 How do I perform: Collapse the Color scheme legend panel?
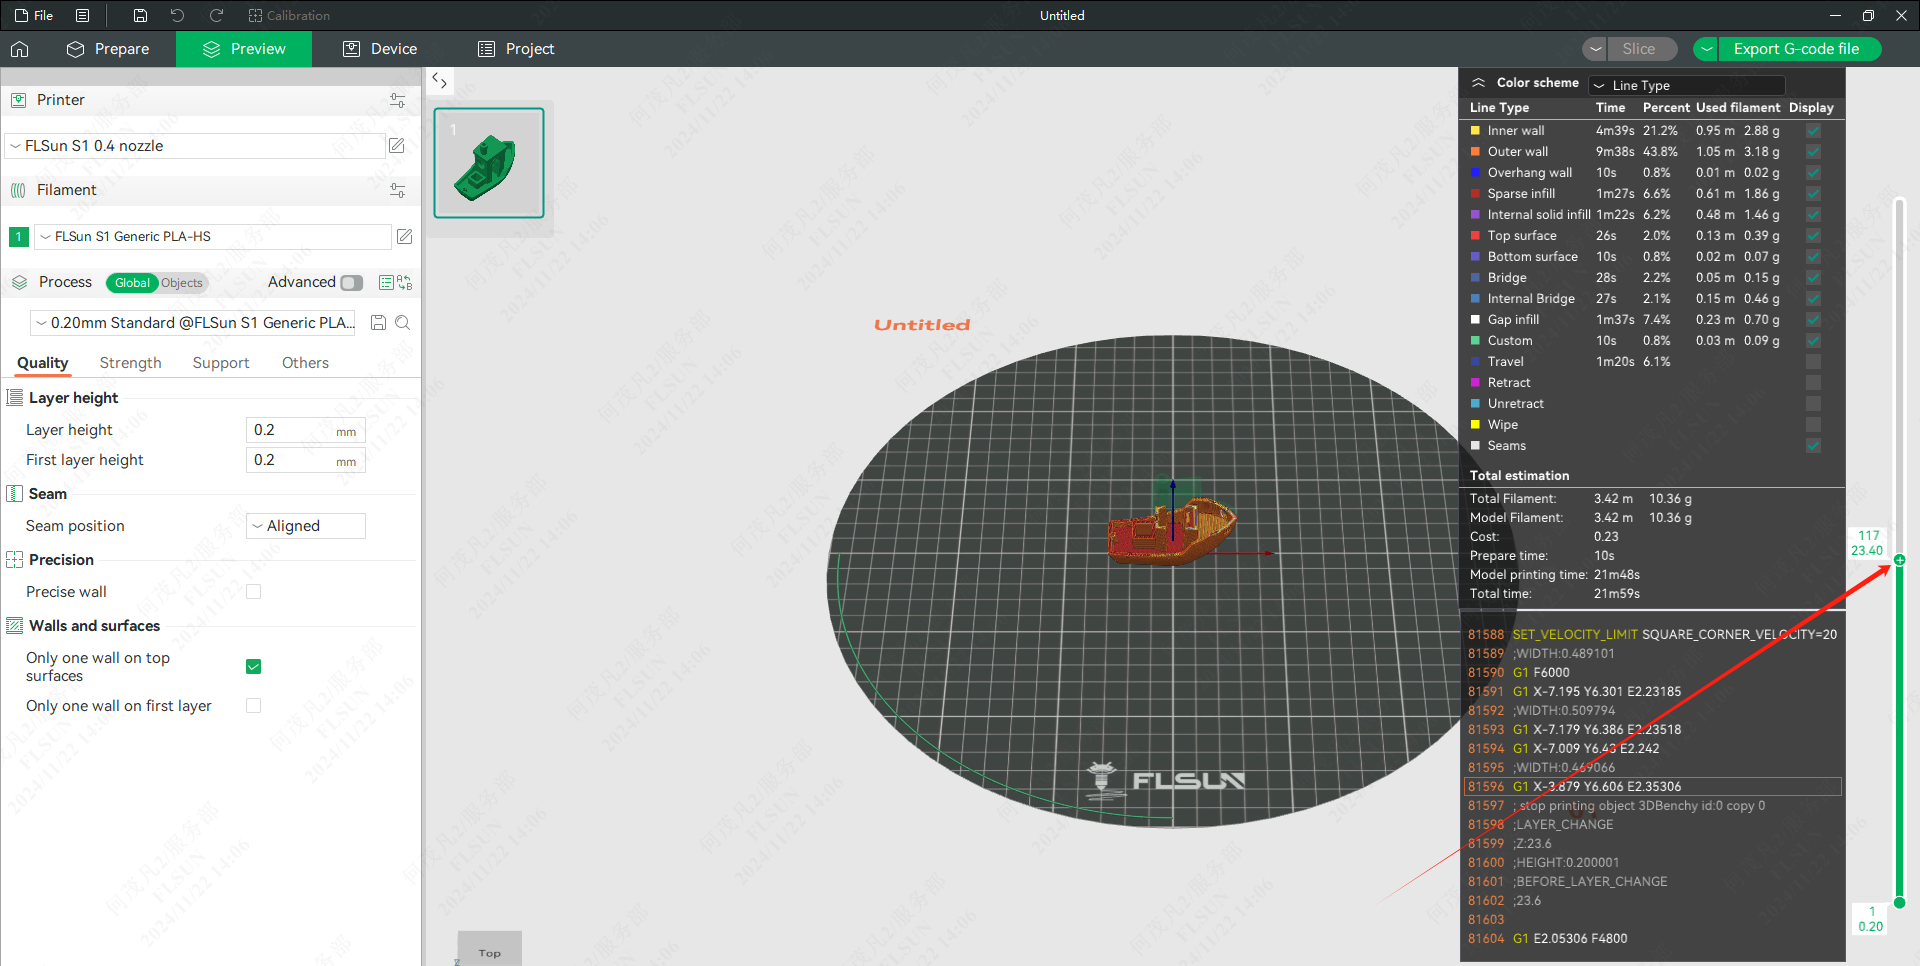(1478, 83)
